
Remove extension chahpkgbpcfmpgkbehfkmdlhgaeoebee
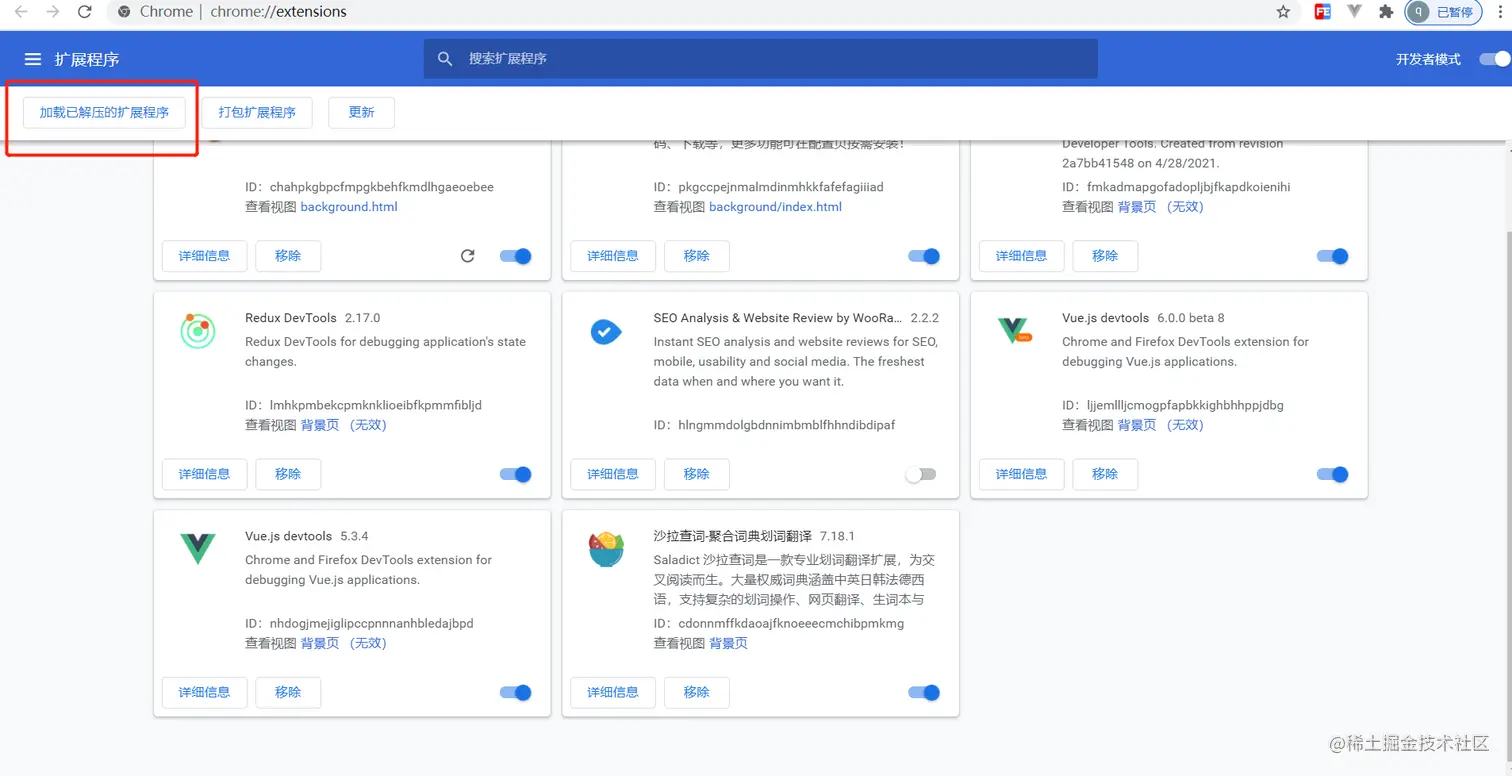288,256
